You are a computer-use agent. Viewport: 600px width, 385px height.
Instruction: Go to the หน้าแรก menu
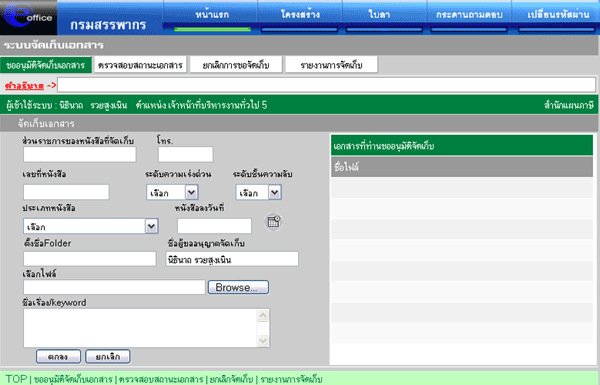coord(212,15)
